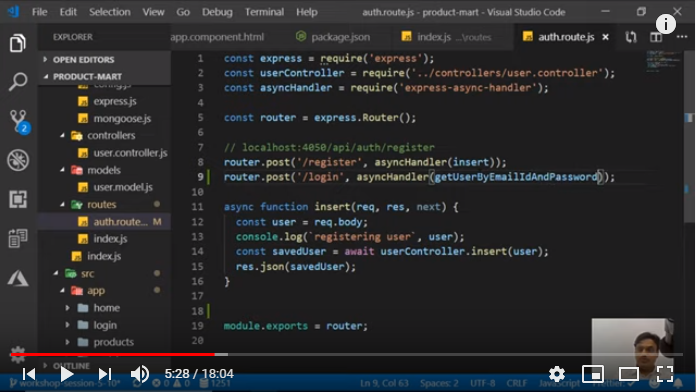Image resolution: width=696 pixels, height=392 pixels.
Task: Enable miniplayer mode
Action: (x=593, y=374)
